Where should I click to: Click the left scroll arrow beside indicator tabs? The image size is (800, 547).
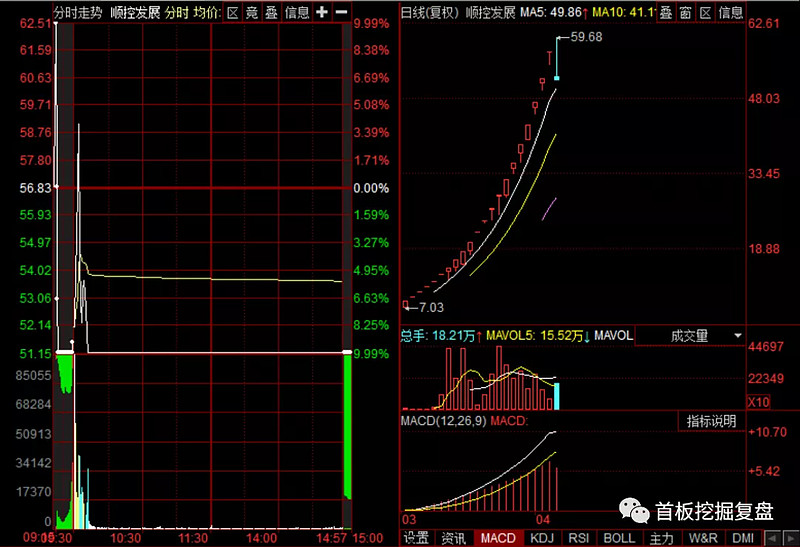click(x=772, y=538)
